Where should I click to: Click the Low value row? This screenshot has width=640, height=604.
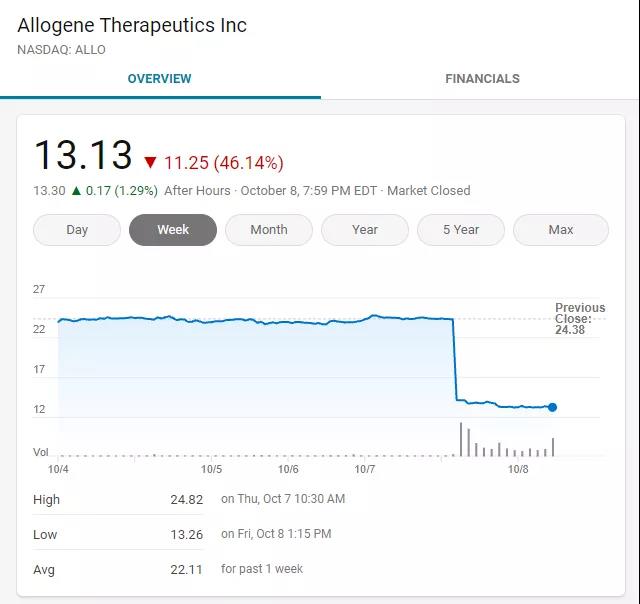pos(187,534)
